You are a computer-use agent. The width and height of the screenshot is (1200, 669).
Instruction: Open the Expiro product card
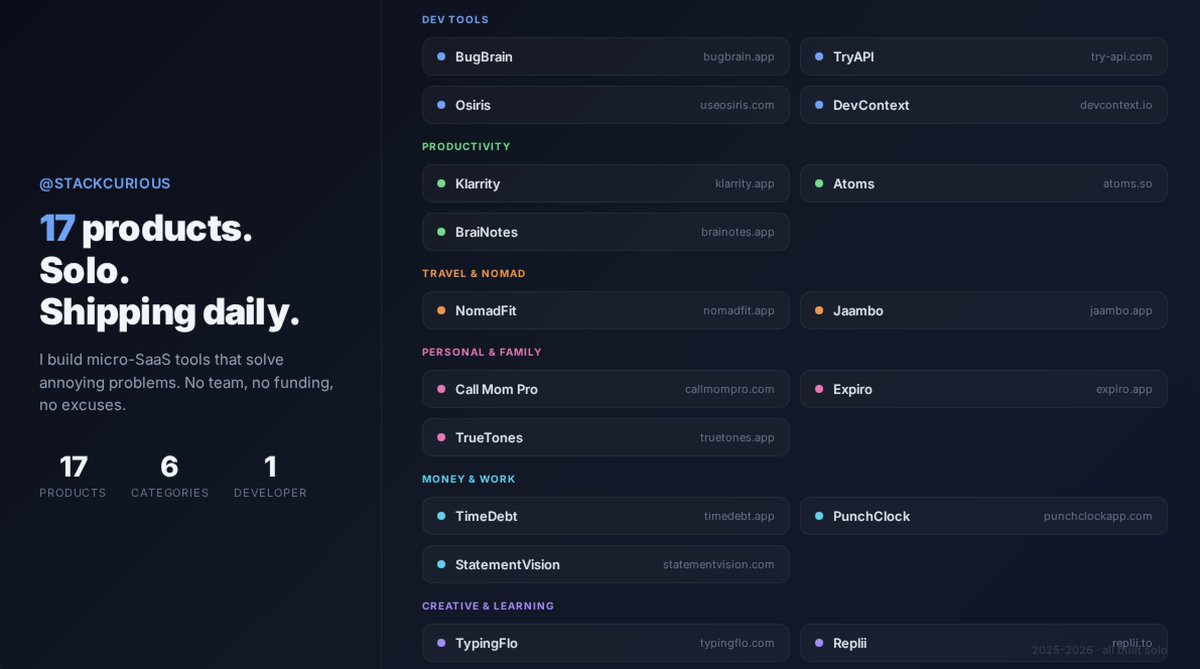tap(983, 389)
